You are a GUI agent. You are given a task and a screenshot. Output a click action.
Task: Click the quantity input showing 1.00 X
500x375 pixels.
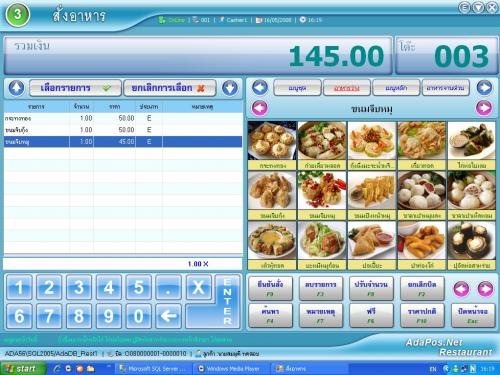tap(122, 264)
